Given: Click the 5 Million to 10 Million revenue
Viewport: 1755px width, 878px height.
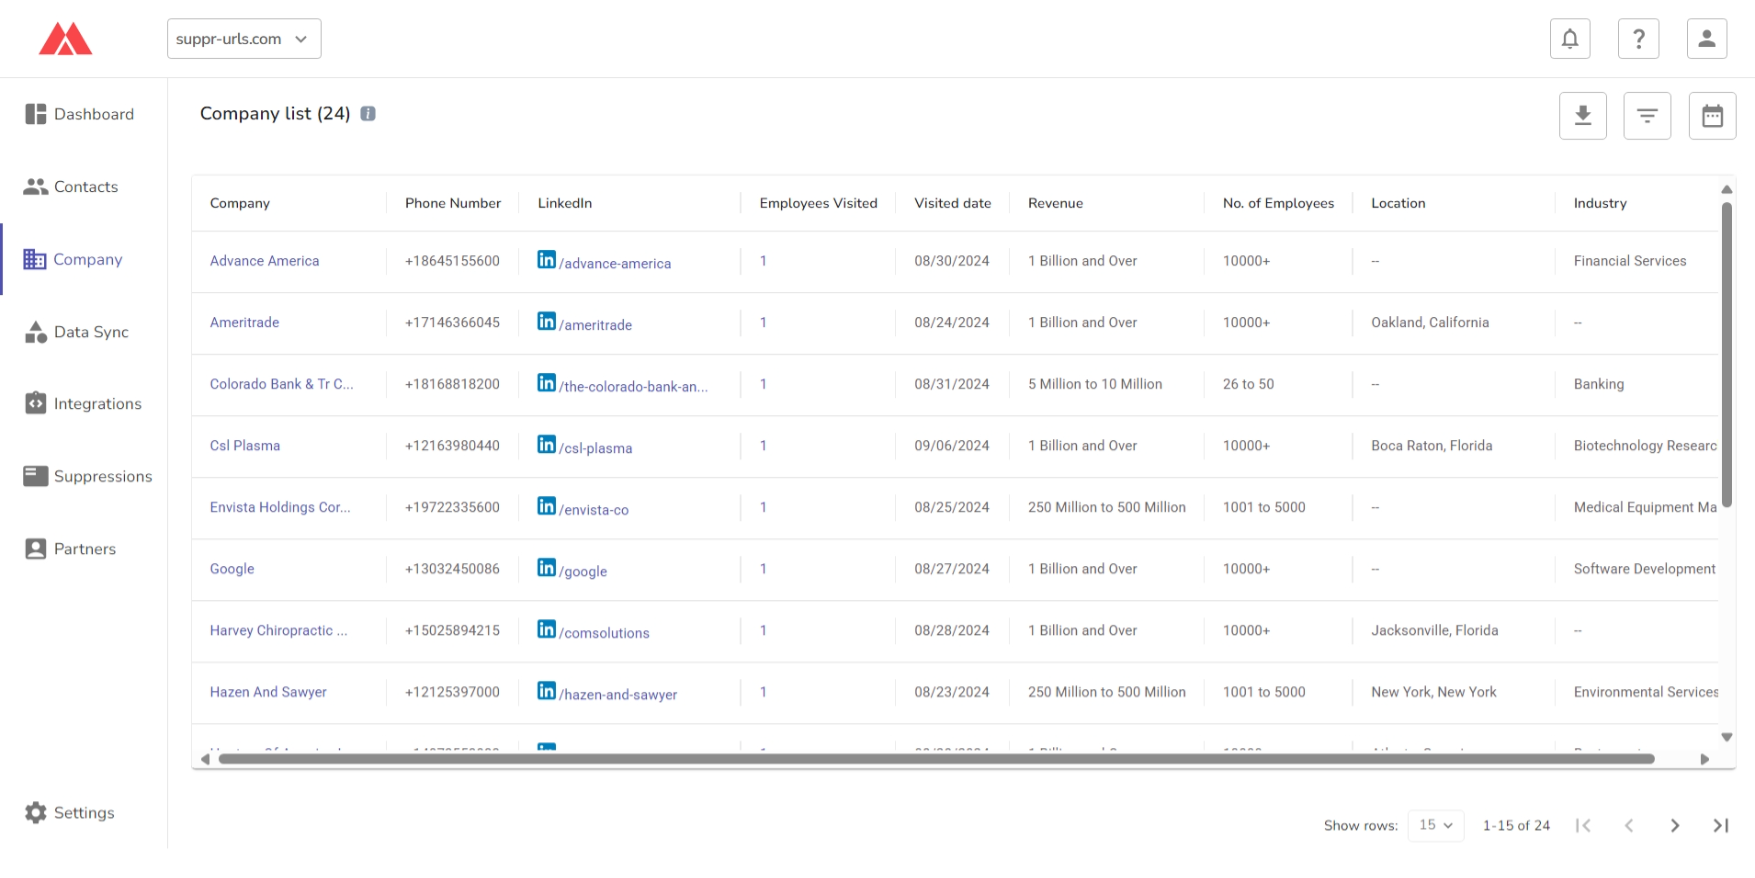Looking at the screenshot, I should point(1095,384).
